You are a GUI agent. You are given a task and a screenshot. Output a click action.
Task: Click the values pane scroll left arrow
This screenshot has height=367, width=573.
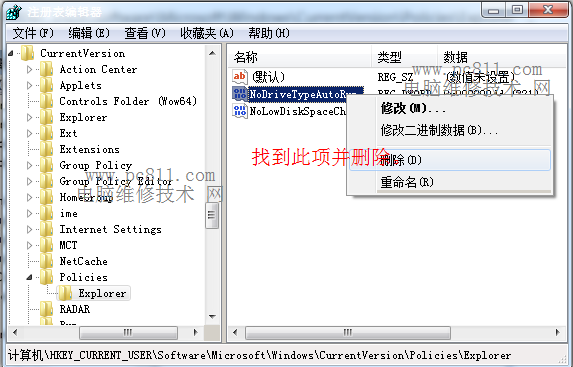(235, 332)
